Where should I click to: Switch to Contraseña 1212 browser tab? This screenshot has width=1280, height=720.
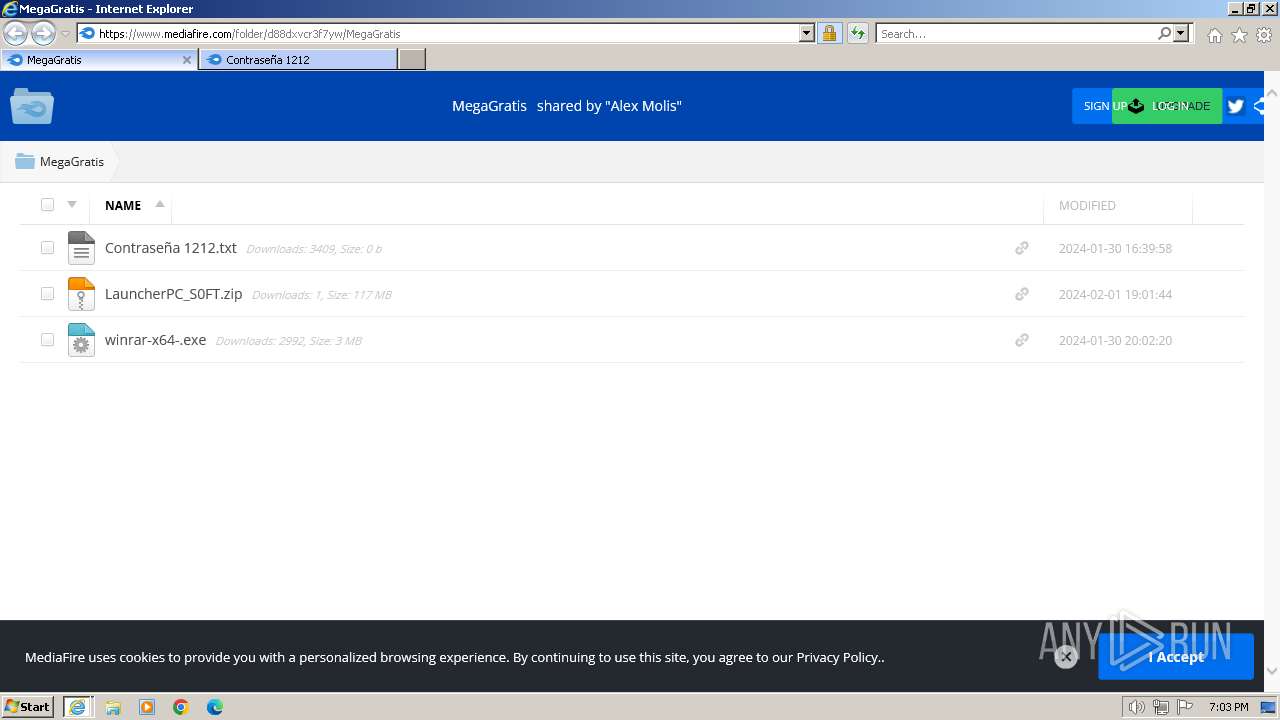[298, 60]
